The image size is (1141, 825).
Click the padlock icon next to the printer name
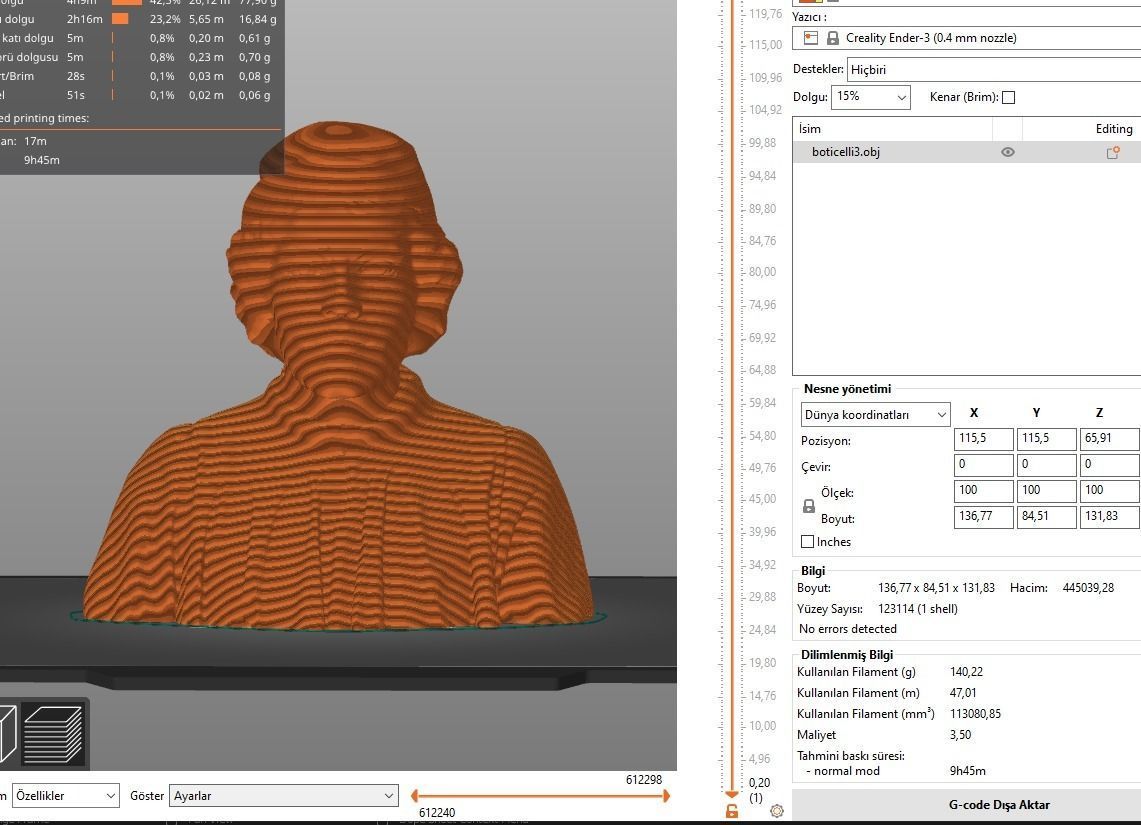832,38
